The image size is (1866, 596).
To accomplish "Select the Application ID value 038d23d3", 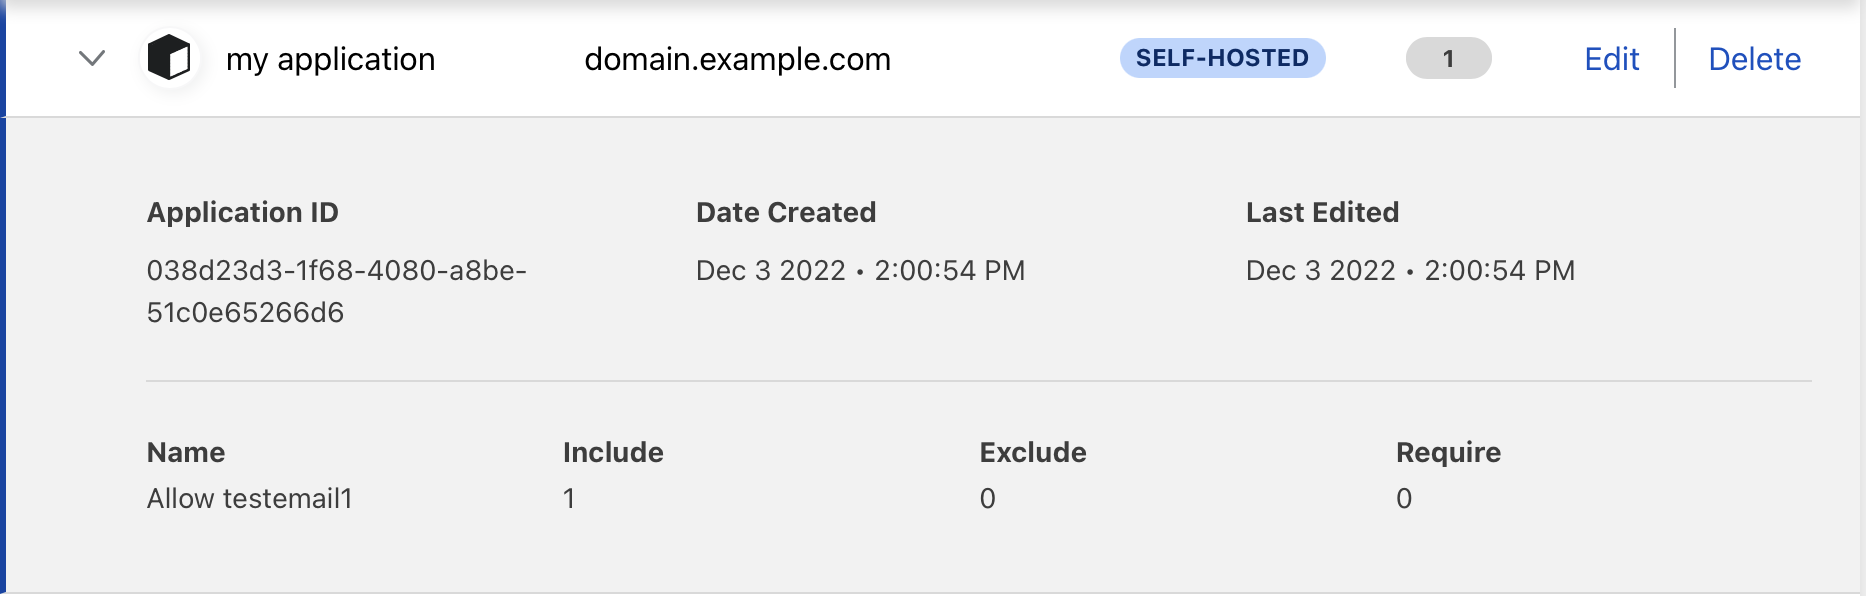I will coord(336,291).
